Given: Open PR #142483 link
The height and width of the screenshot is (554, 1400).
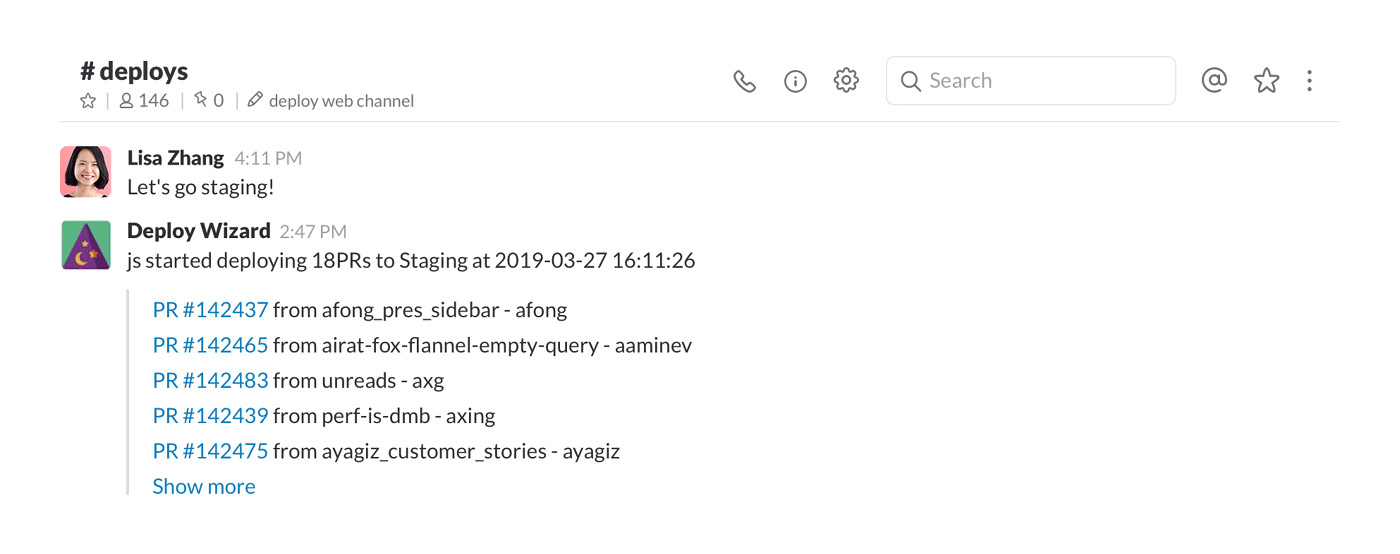Looking at the screenshot, I should click(x=211, y=380).
